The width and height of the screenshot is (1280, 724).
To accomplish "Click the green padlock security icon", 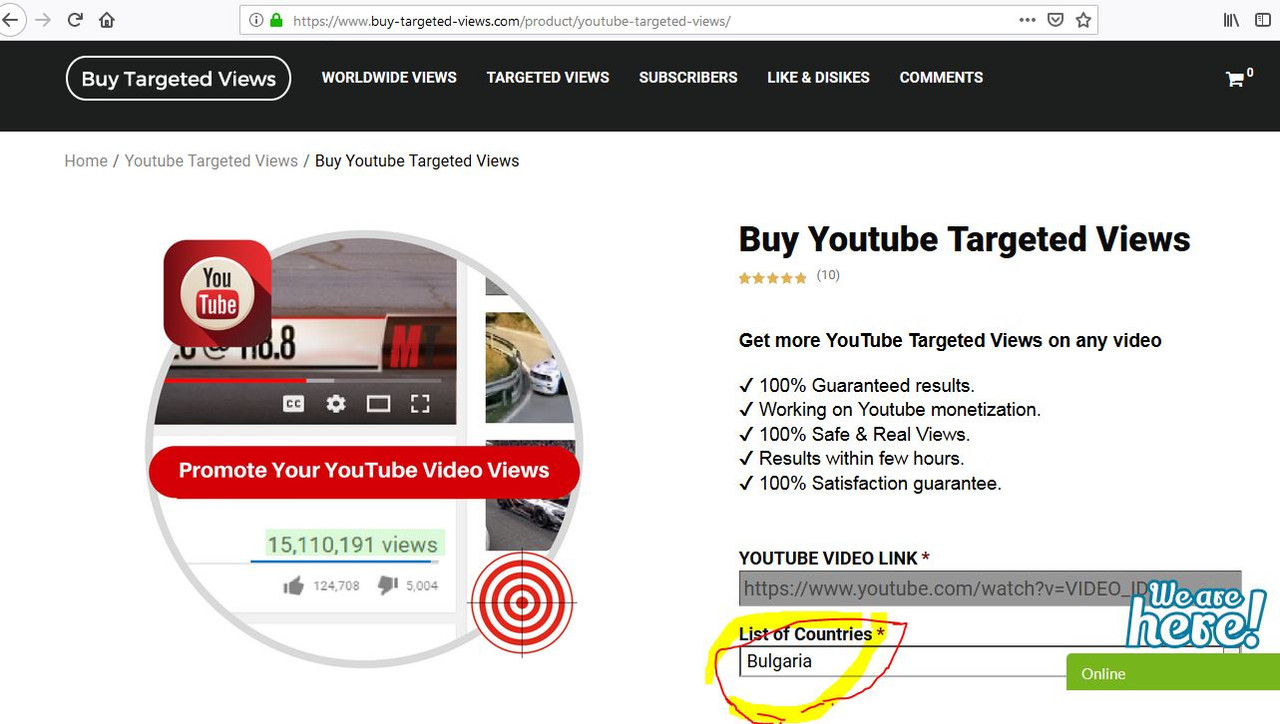I will [x=276, y=20].
